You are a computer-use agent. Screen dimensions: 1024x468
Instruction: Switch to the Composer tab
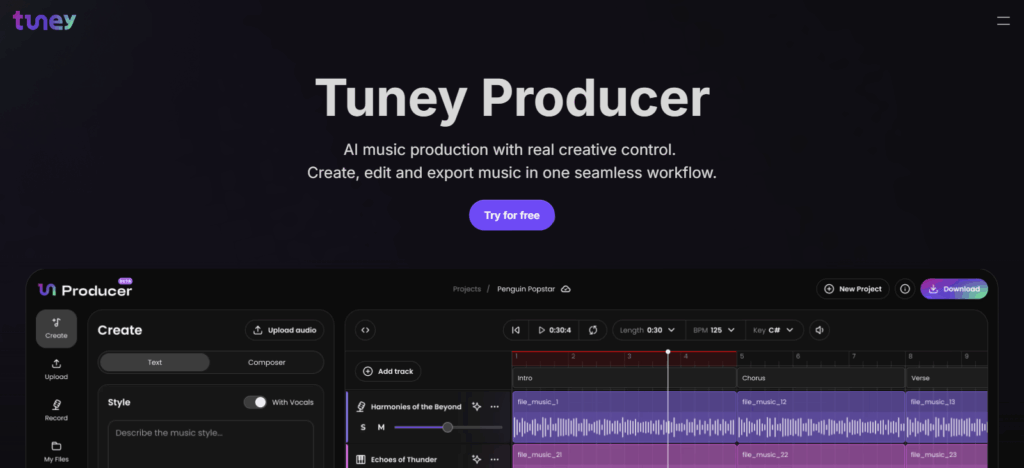pyautogui.click(x=266, y=362)
